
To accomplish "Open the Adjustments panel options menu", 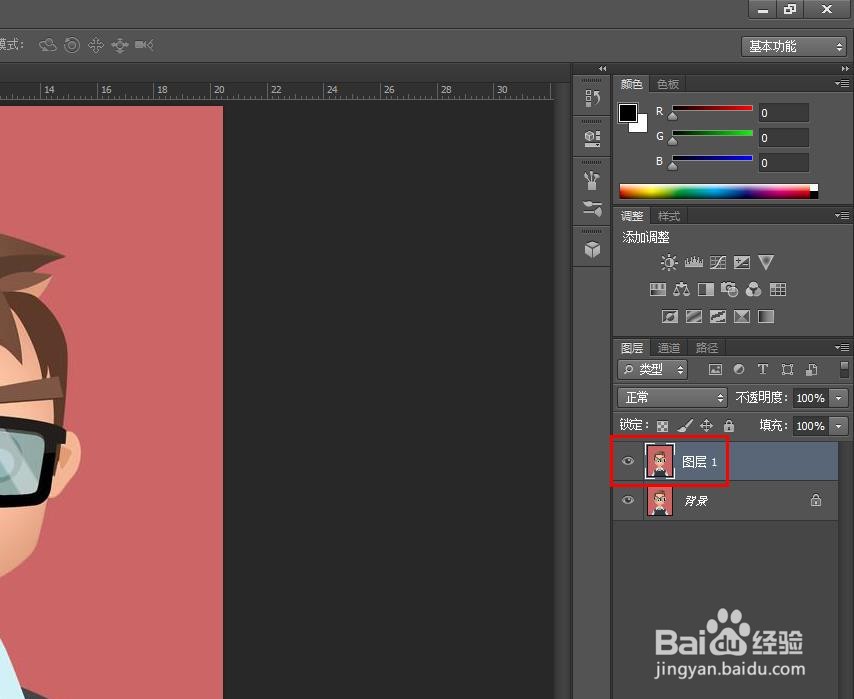I will (843, 216).
